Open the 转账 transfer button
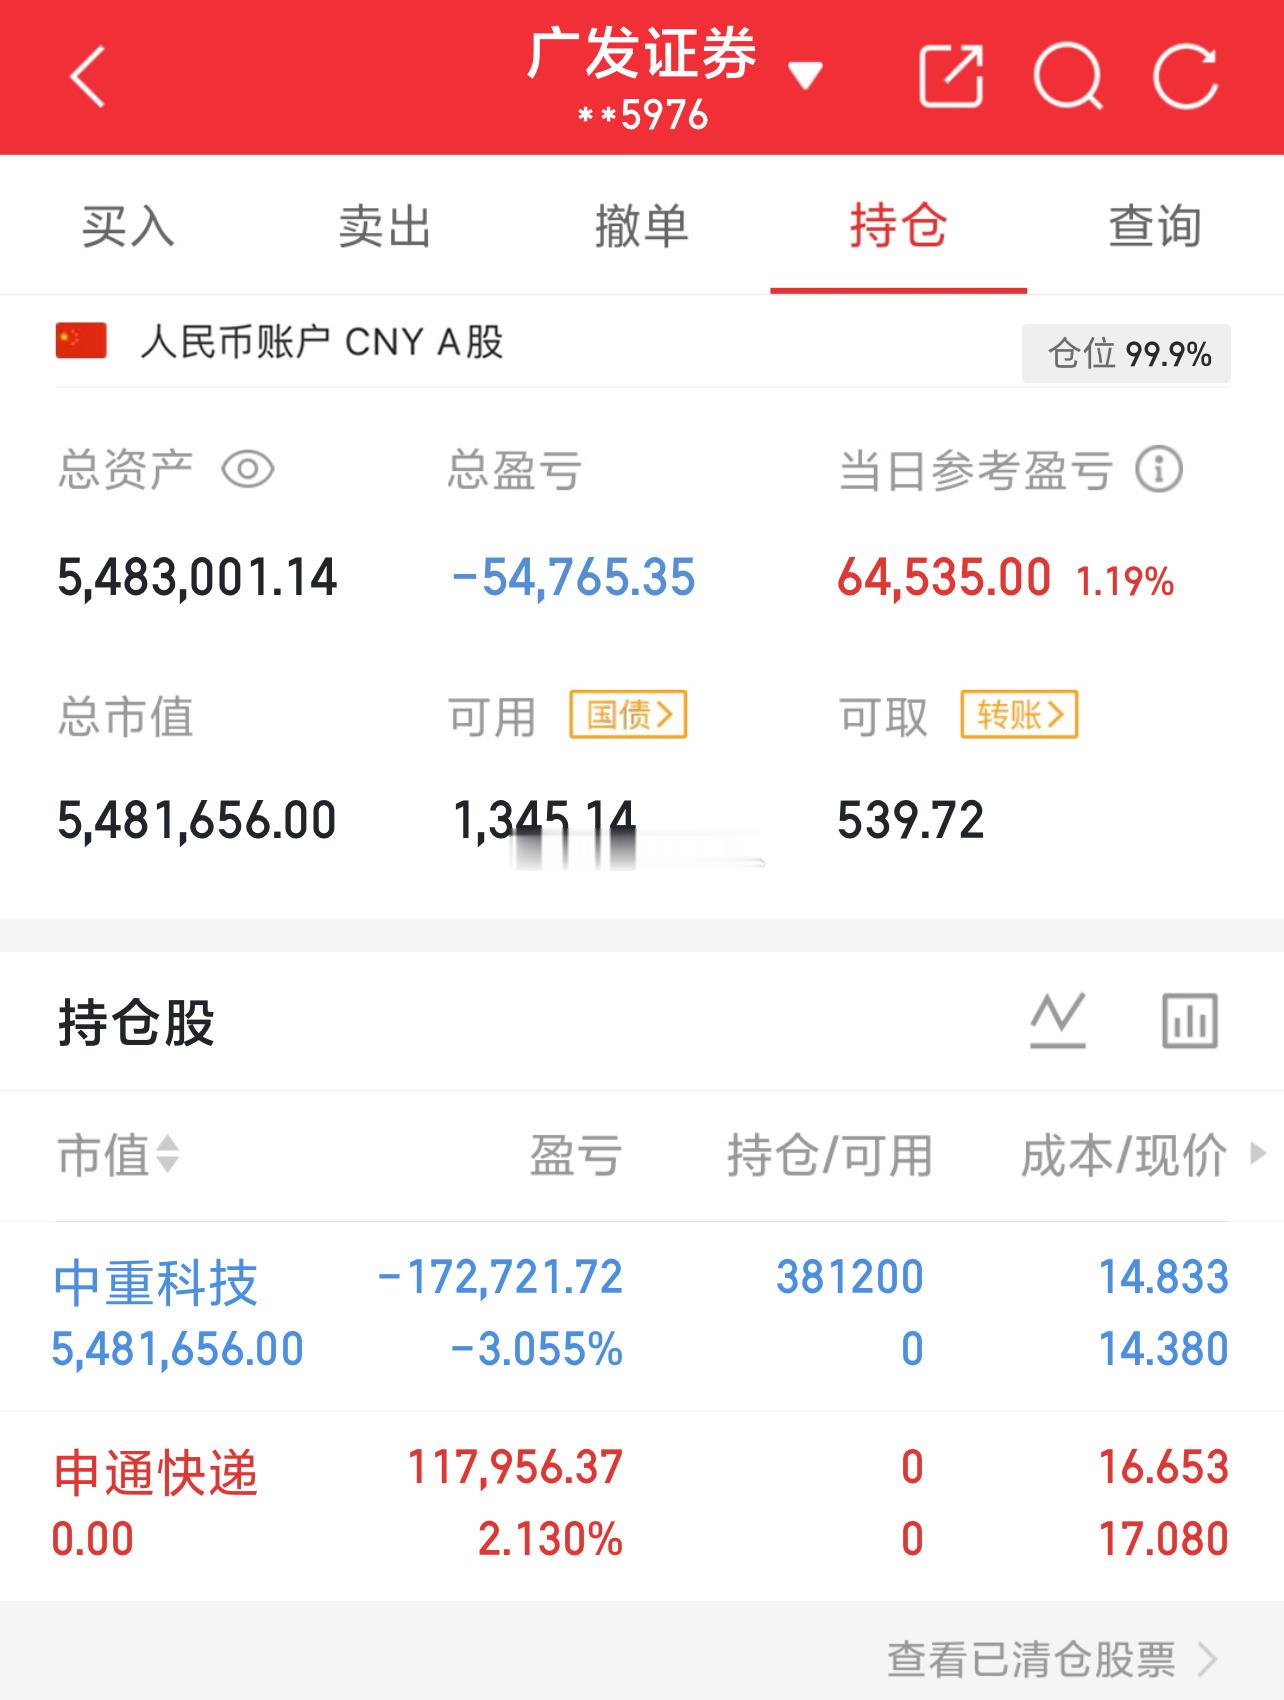The image size is (1284, 1700). click(x=1019, y=715)
